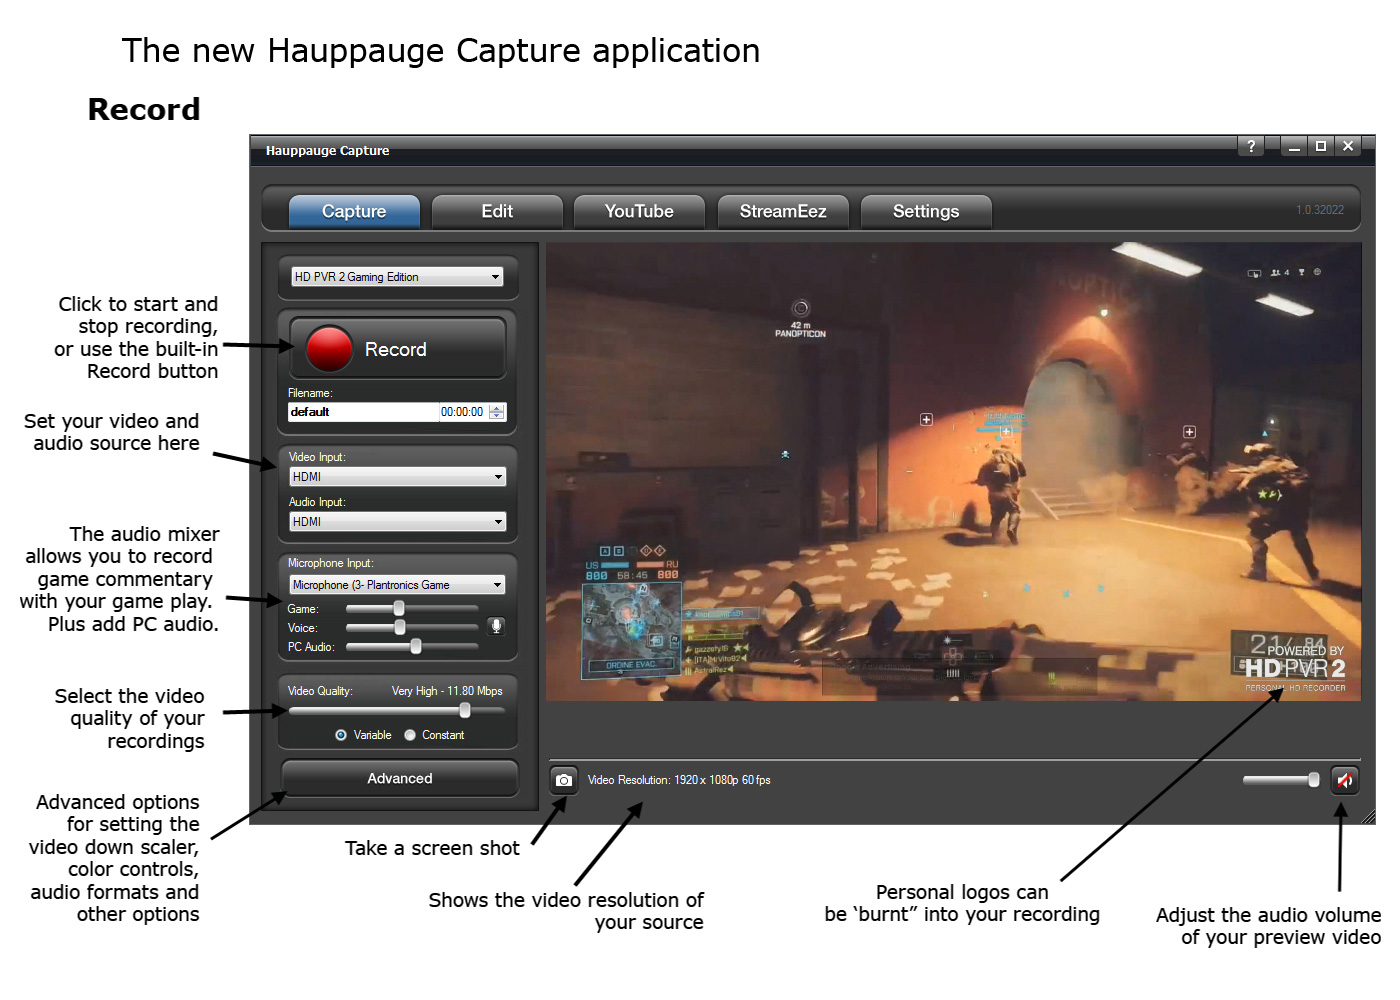Screen dimensions: 1400x1000
Task: Switch to the Edit tab
Action: tap(497, 211)
